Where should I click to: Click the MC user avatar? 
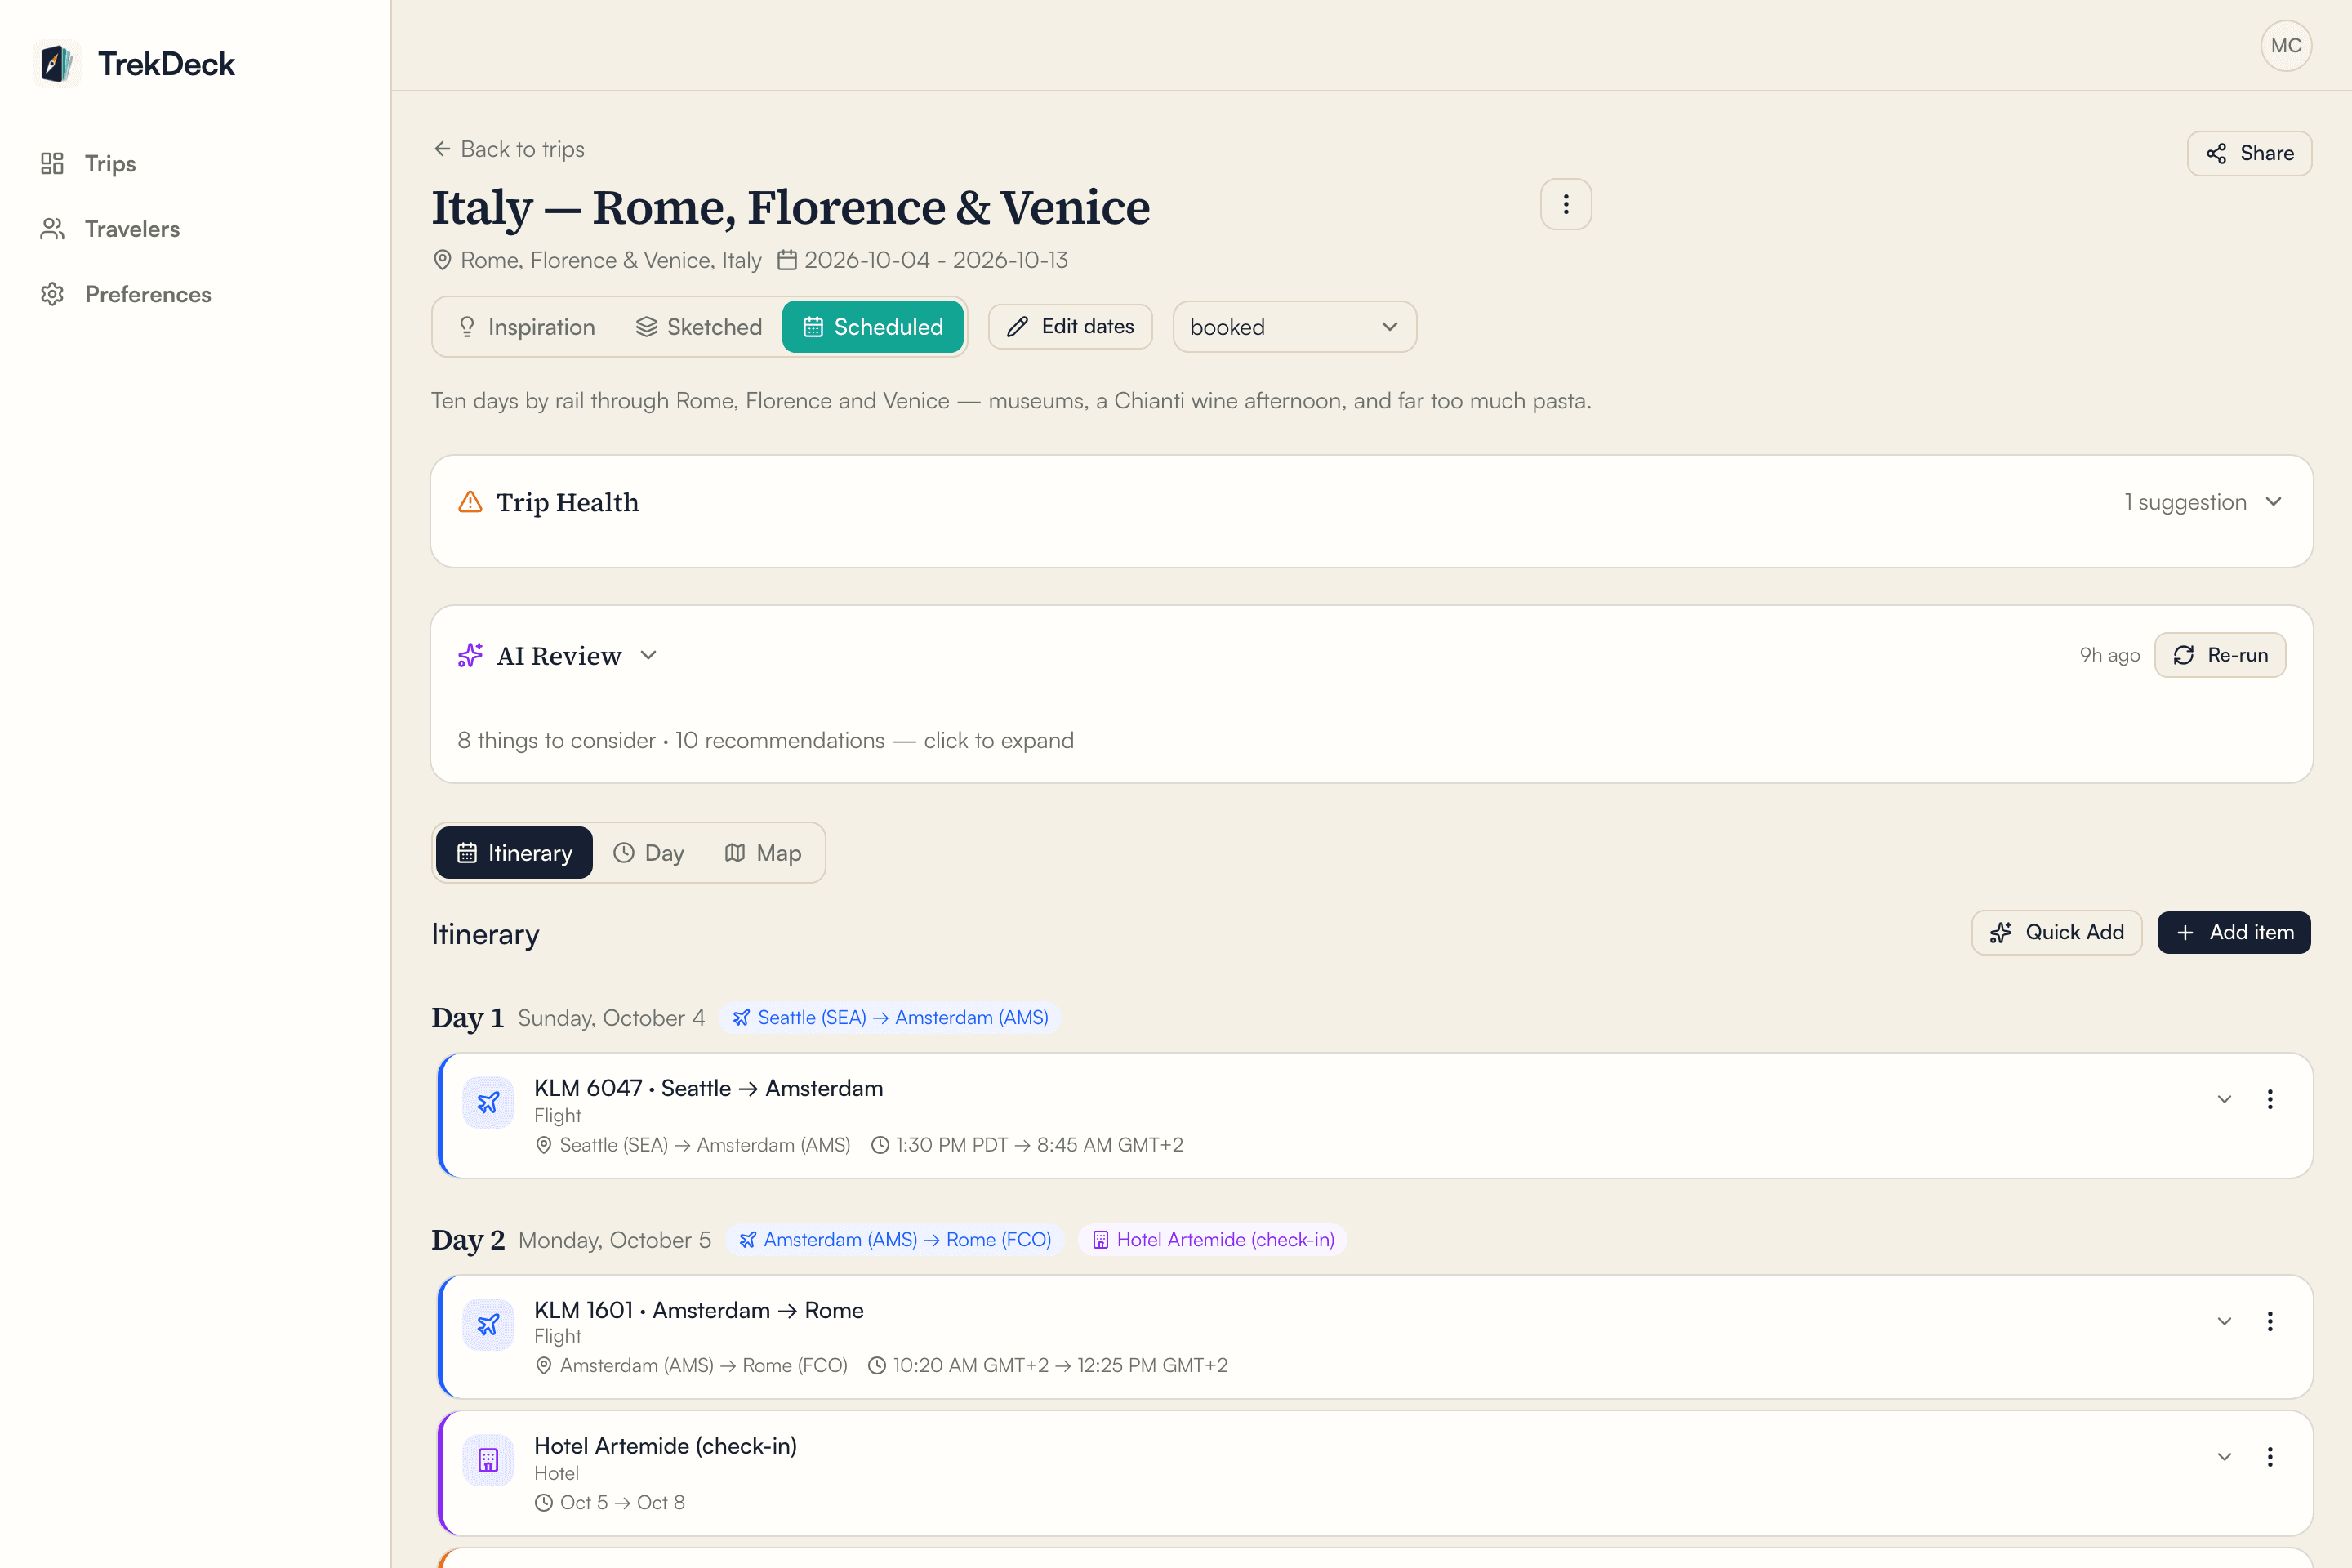coord(2286,46)
